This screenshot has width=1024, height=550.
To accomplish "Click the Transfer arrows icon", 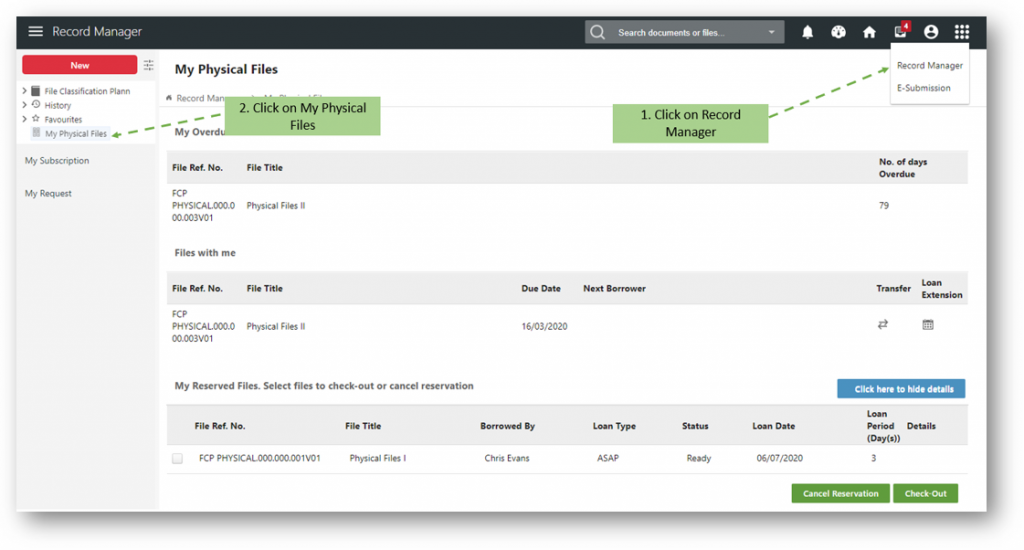I will (883, 324).
